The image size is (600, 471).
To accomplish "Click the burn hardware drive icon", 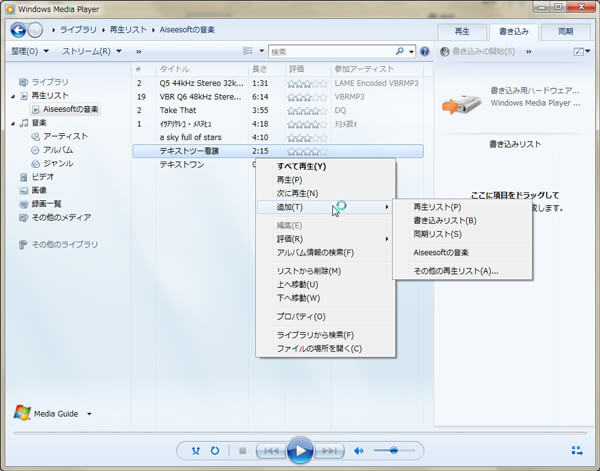I will tap(461, 103).
